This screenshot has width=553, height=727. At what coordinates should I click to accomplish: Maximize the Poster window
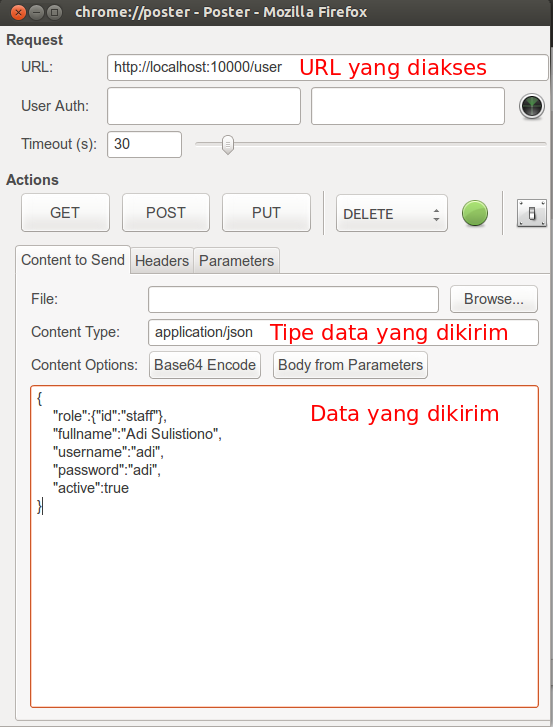[x=55, y=12]
